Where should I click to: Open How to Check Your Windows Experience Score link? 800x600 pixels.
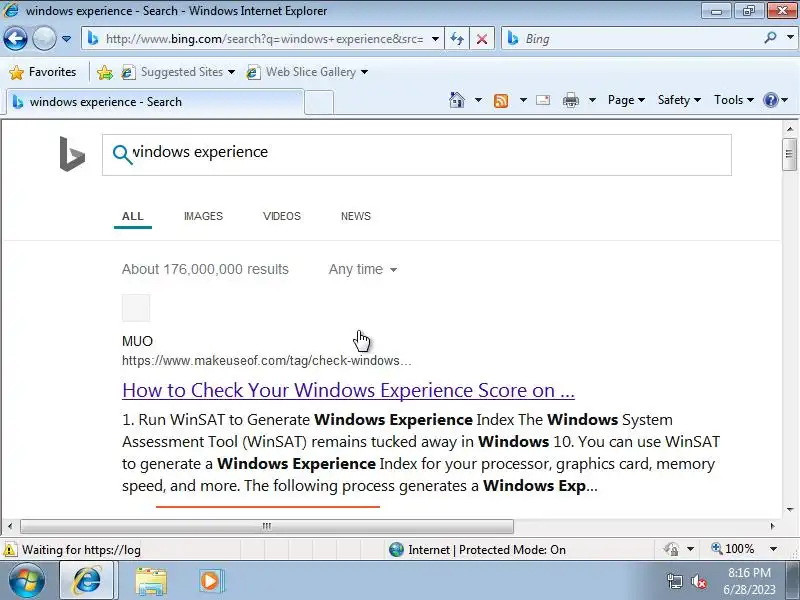pyautogui.click(x=348, y=390)
